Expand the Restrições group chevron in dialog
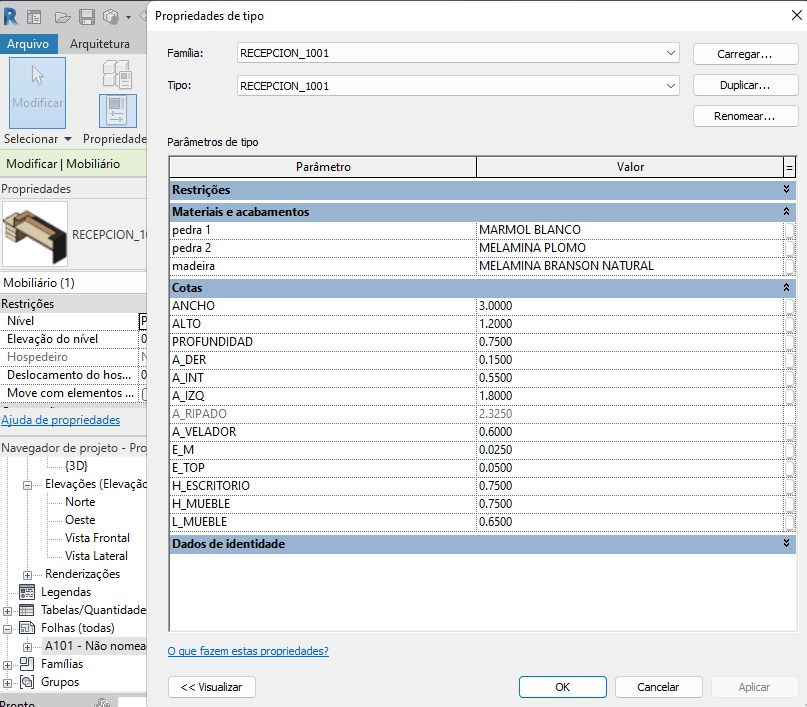The width and height of the screenshot is (807, 707). tap(786, 189)
